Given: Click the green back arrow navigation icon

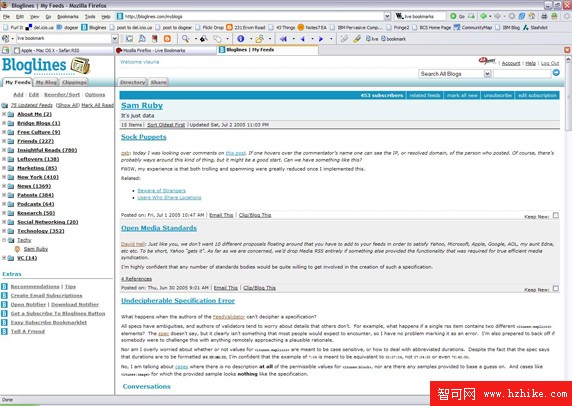Looking at the screenshot, I should tap(483, 16).
